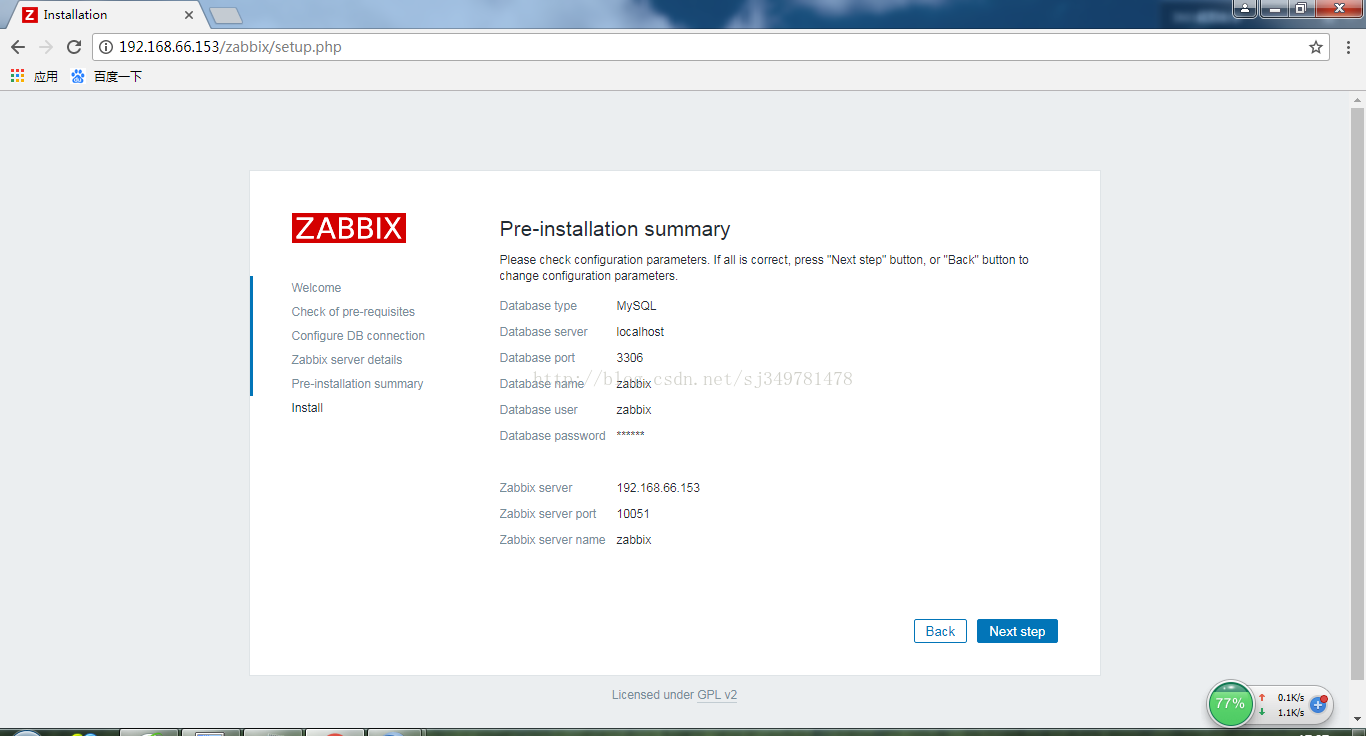This screenshot has width=1366, height=736.
Task: Click the masked database password value
Action: click(x=630, y=436)
